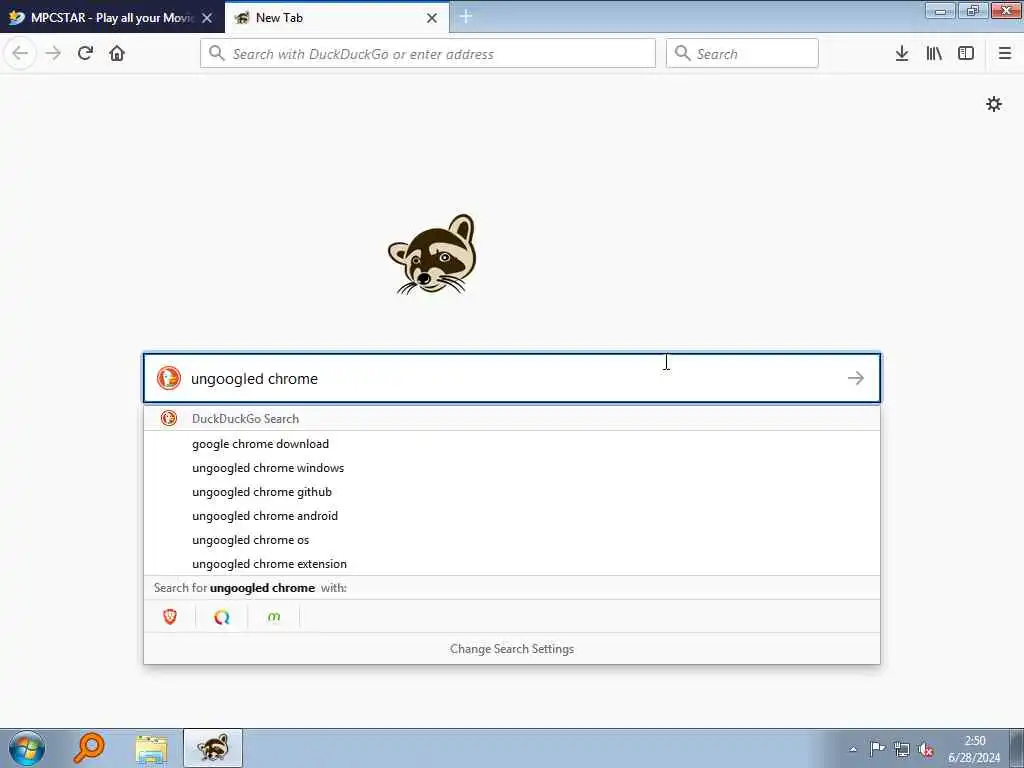Viewport: 1024px width, 768px height.
Task: Focus the address bar field
Action: coord(428,54)
